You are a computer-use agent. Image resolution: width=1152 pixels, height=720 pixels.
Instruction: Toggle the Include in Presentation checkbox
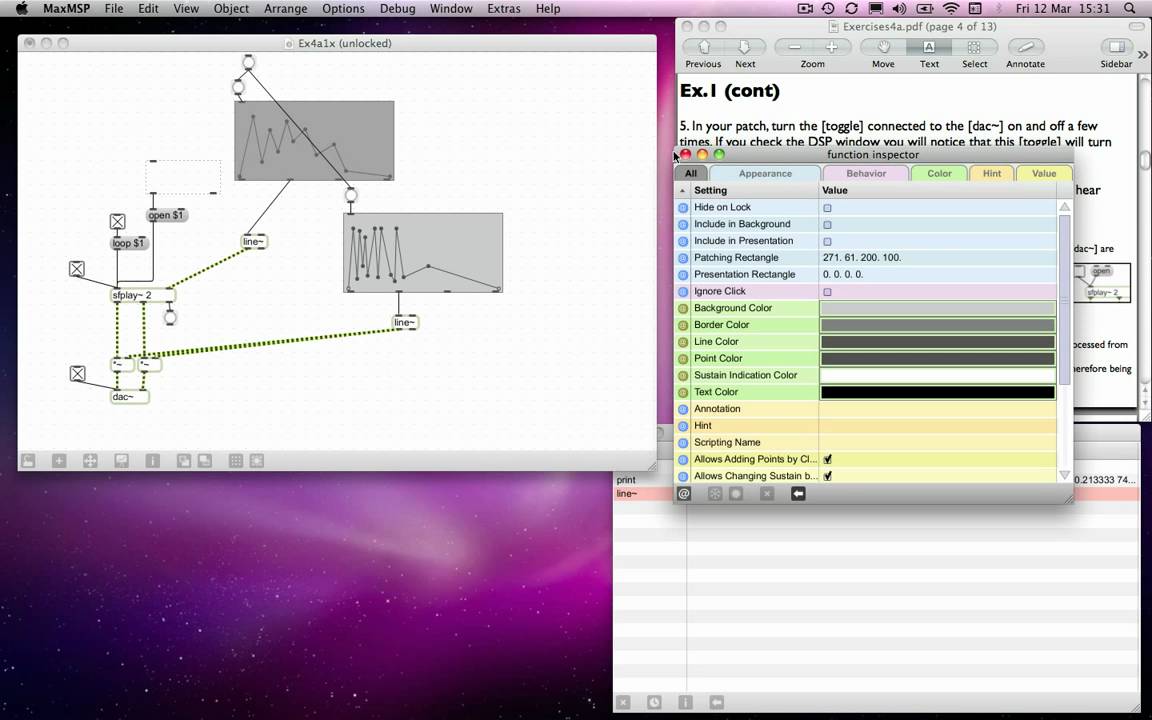827,242
